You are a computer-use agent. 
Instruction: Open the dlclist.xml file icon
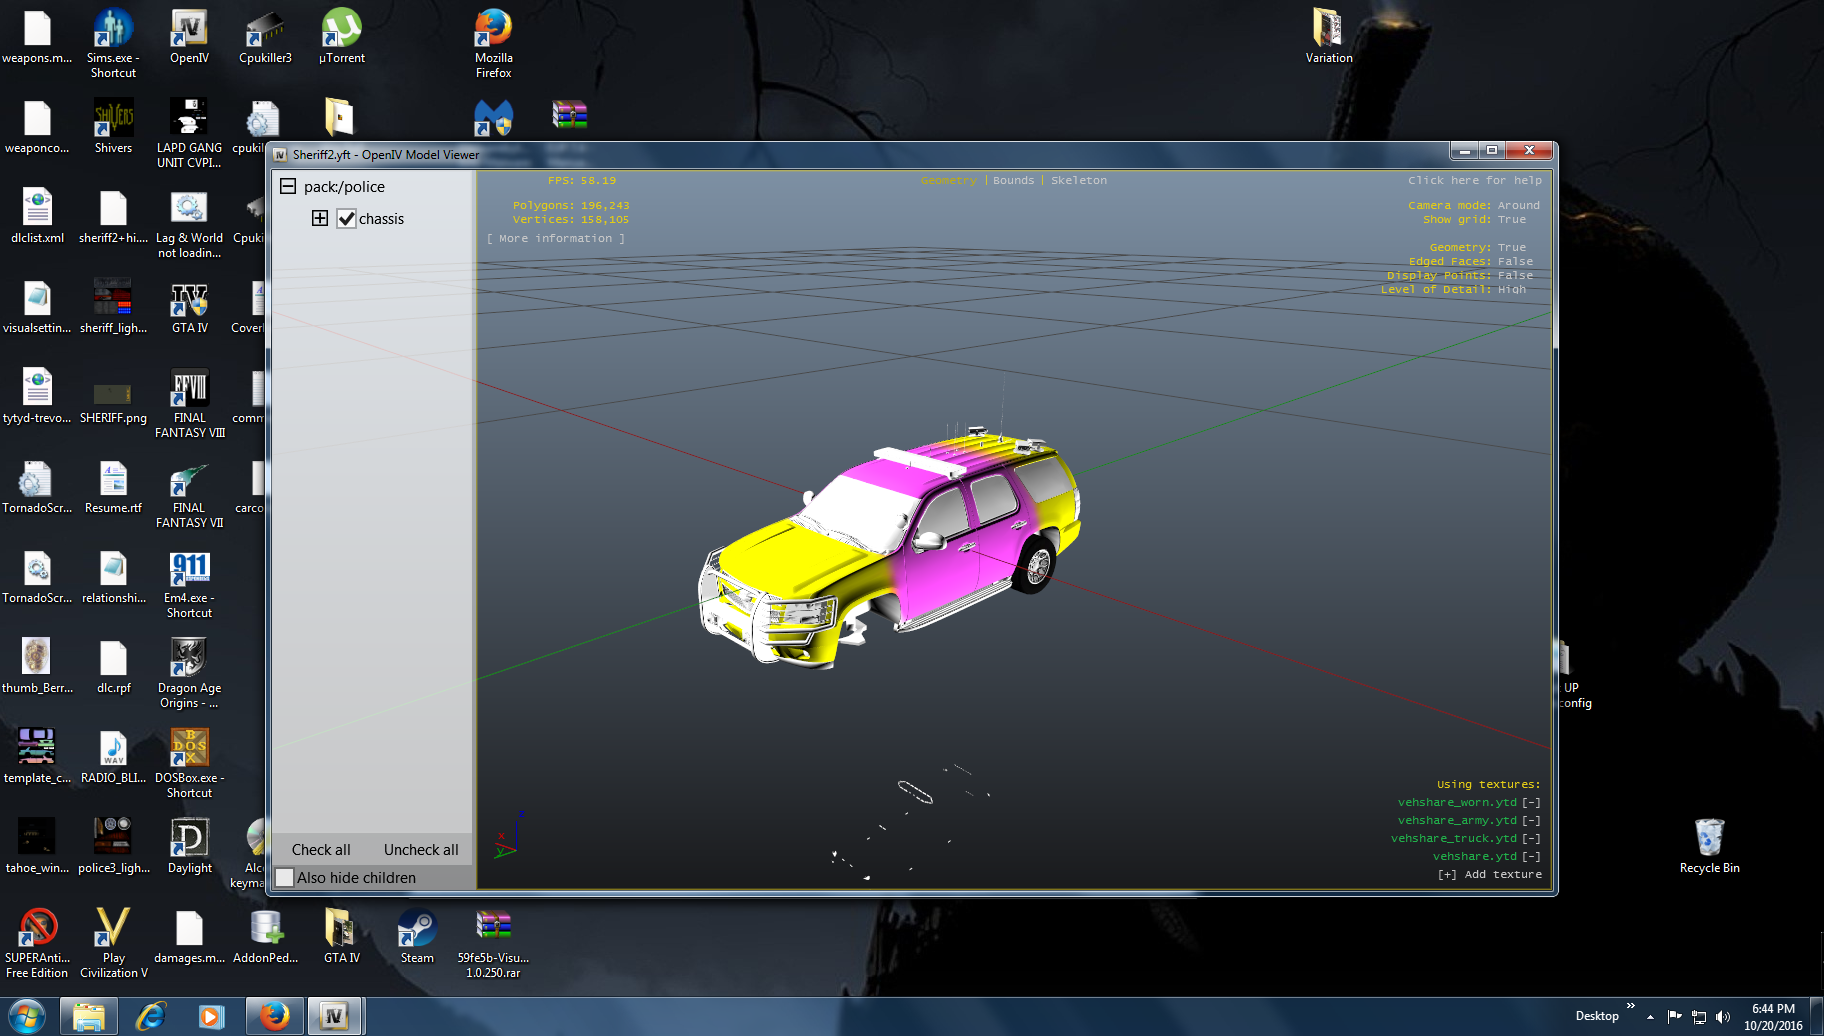[37, 216]
